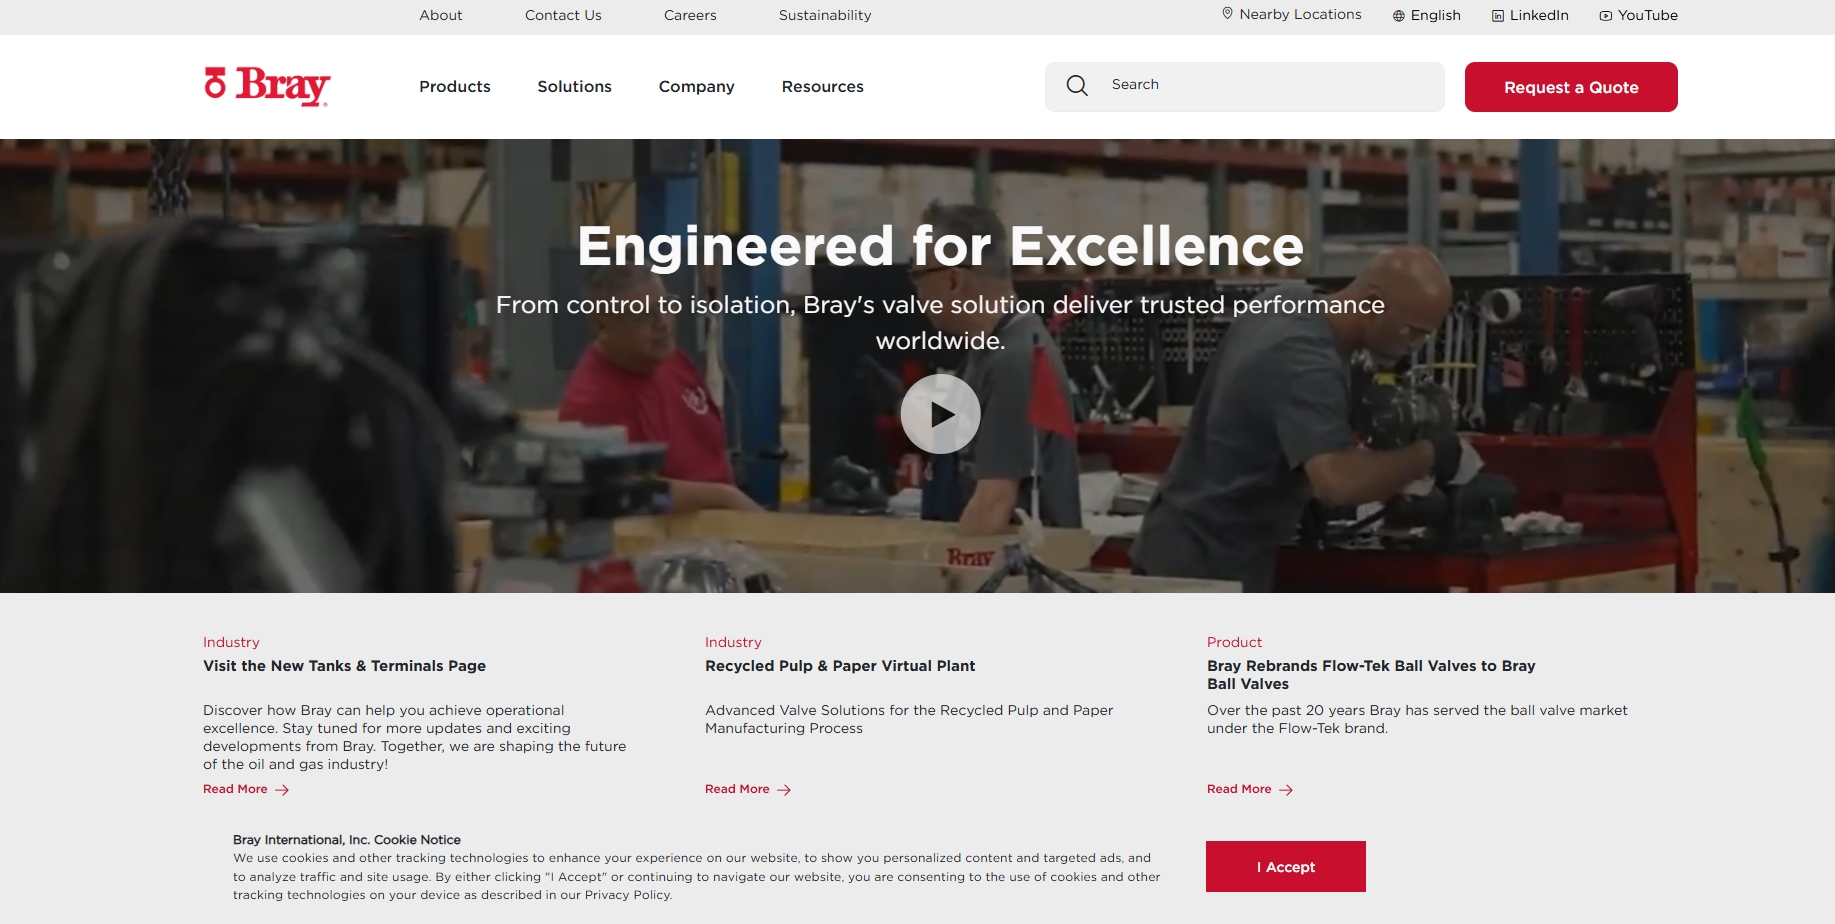The height and width of the screenshot is (924, 1835).
Task: Click in the Search field
Action: point(1244,87)
